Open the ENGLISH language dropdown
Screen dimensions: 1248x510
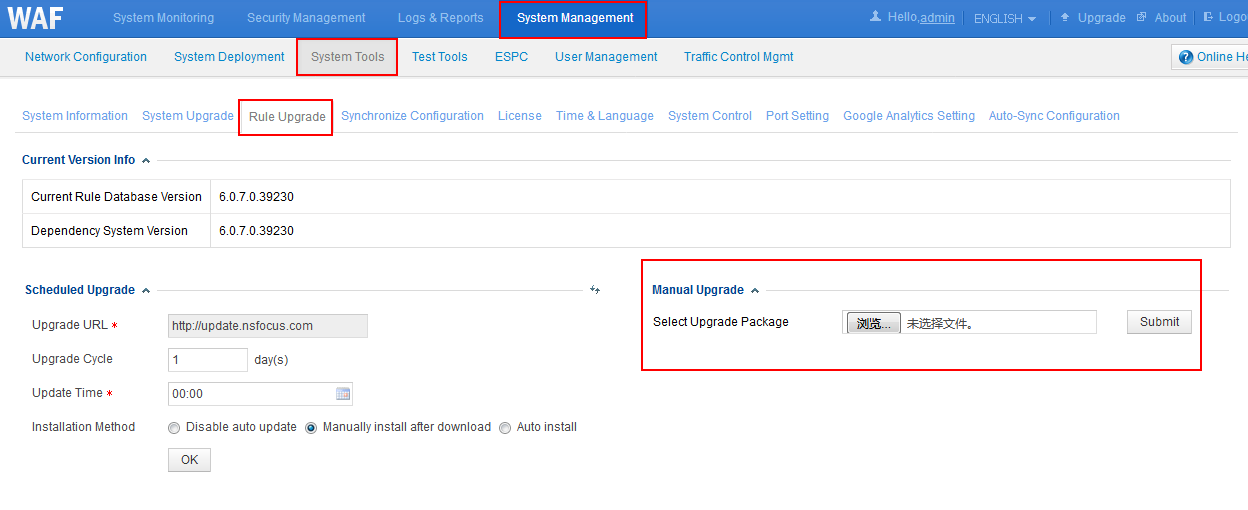pos(1004,18)
